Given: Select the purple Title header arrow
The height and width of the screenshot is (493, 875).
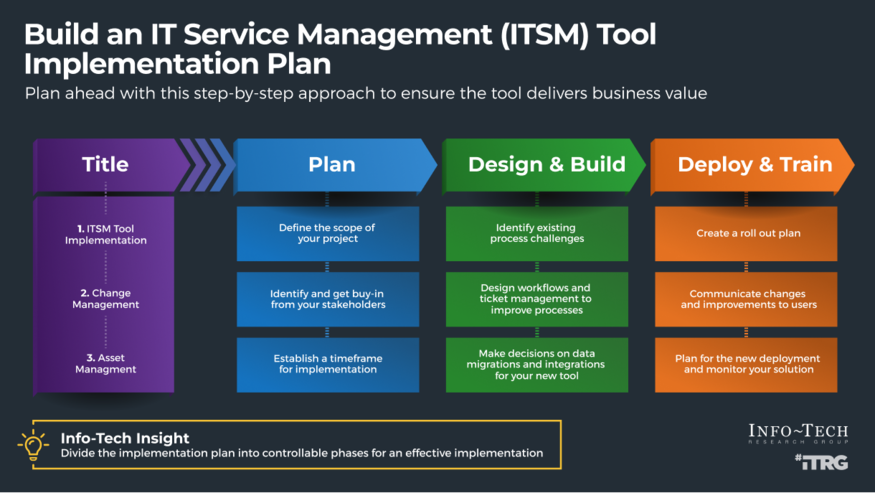Looking at the screenshot, I should tap(106, 164).
